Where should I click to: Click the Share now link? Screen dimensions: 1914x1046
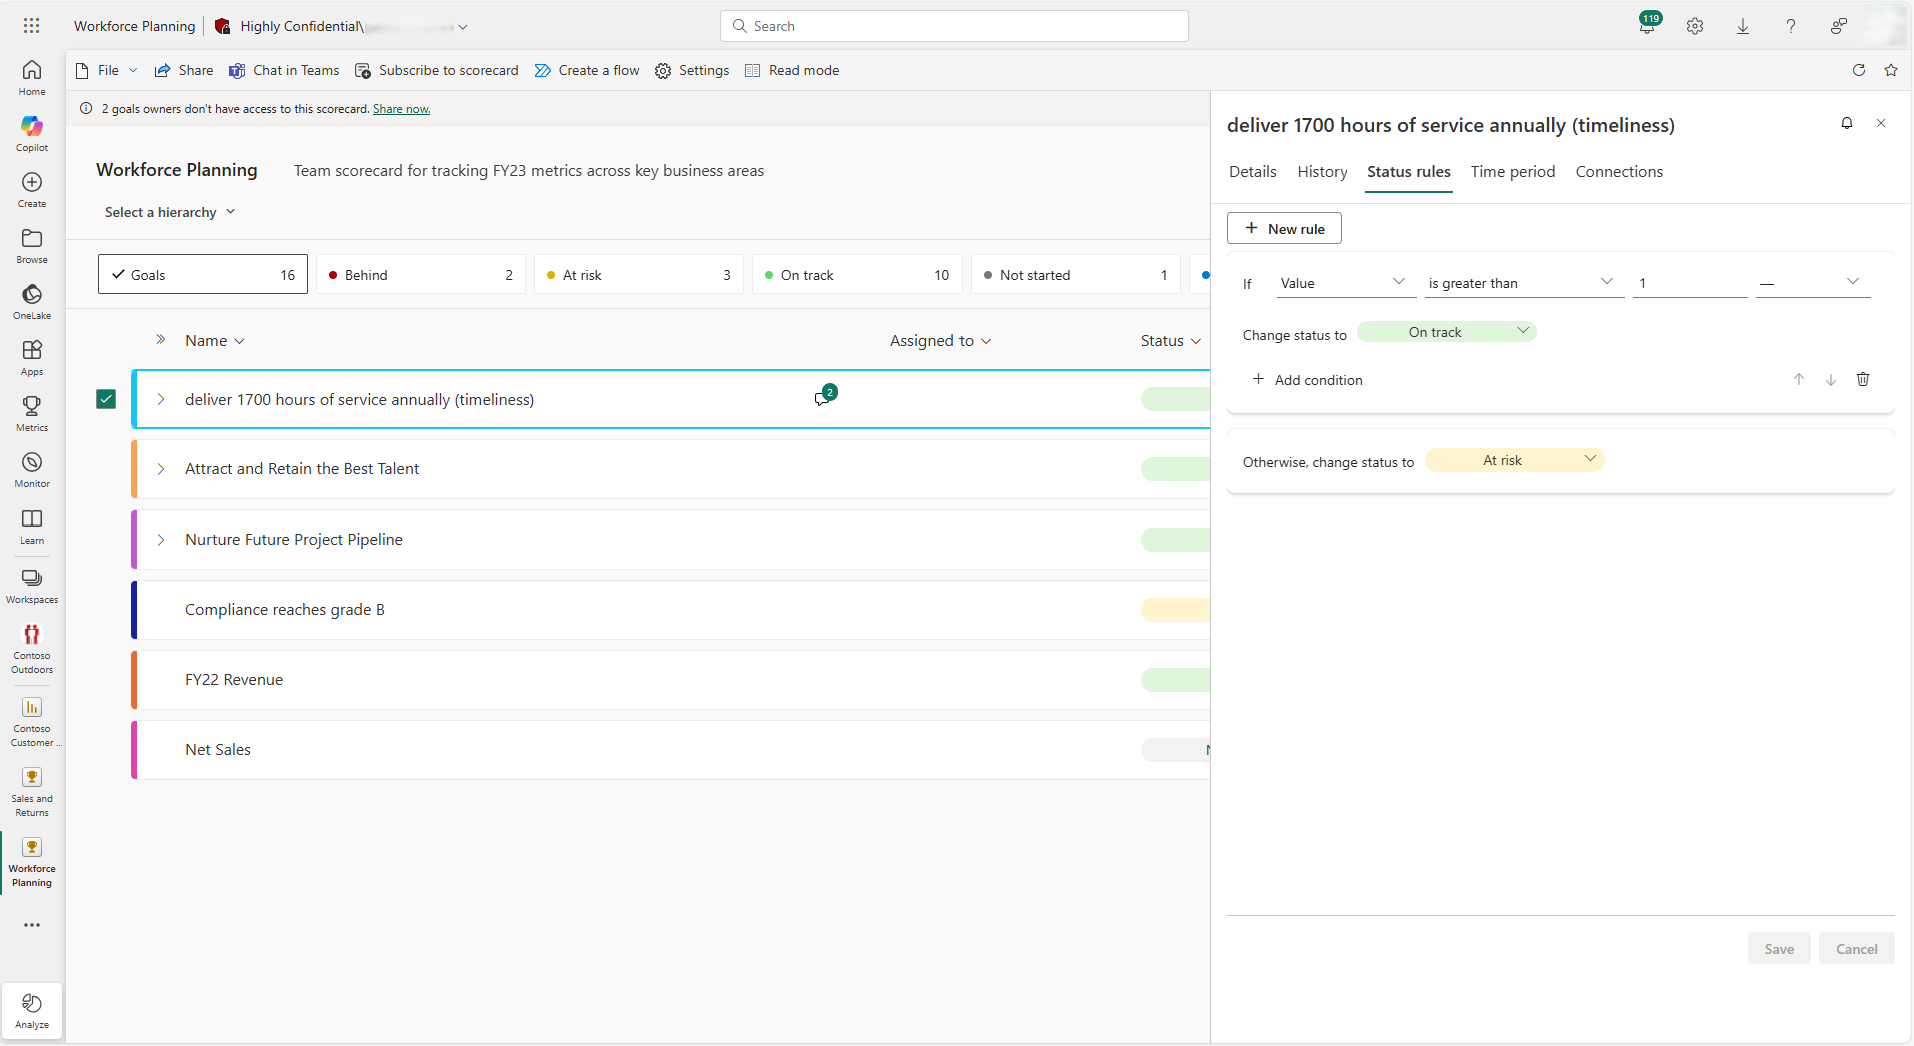click(401, 109)
